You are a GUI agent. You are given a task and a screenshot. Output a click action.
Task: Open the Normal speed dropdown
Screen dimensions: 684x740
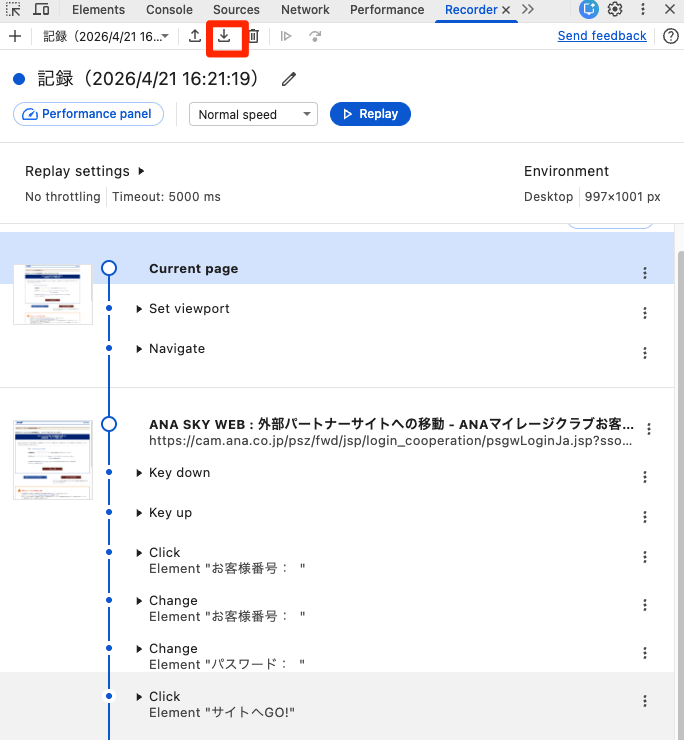[x=253, y=114]
